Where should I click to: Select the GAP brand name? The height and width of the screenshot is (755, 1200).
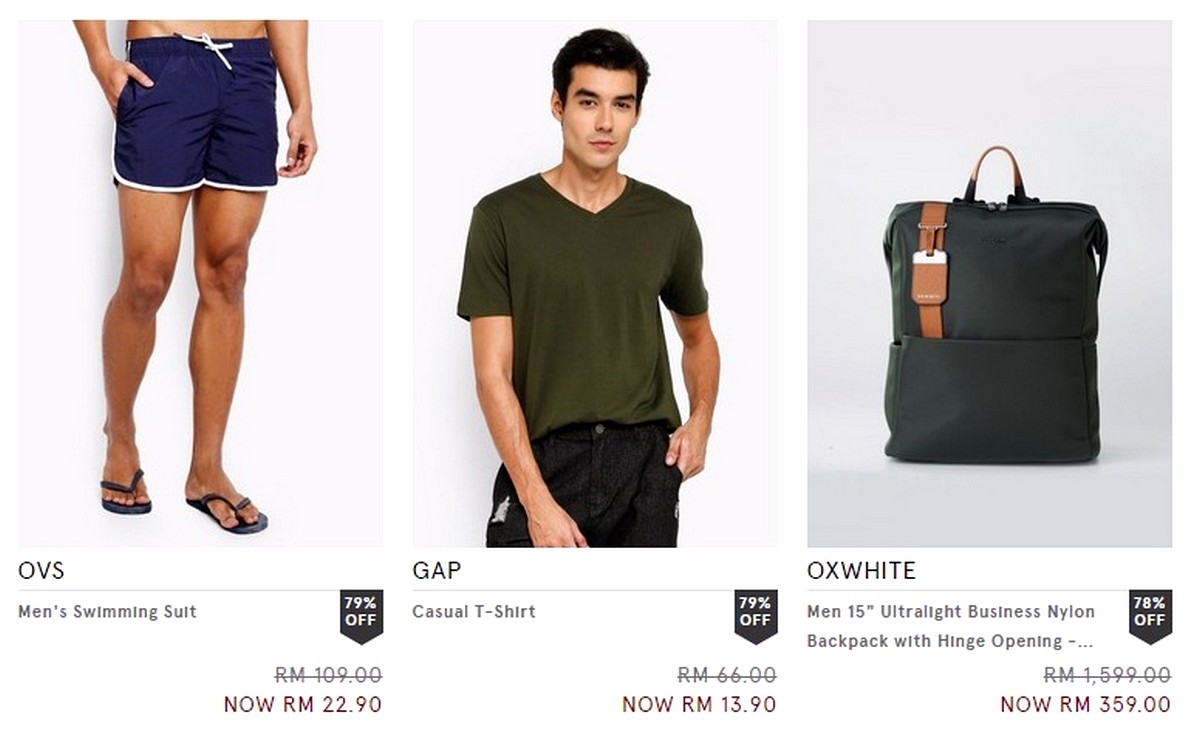click(437, 571)
